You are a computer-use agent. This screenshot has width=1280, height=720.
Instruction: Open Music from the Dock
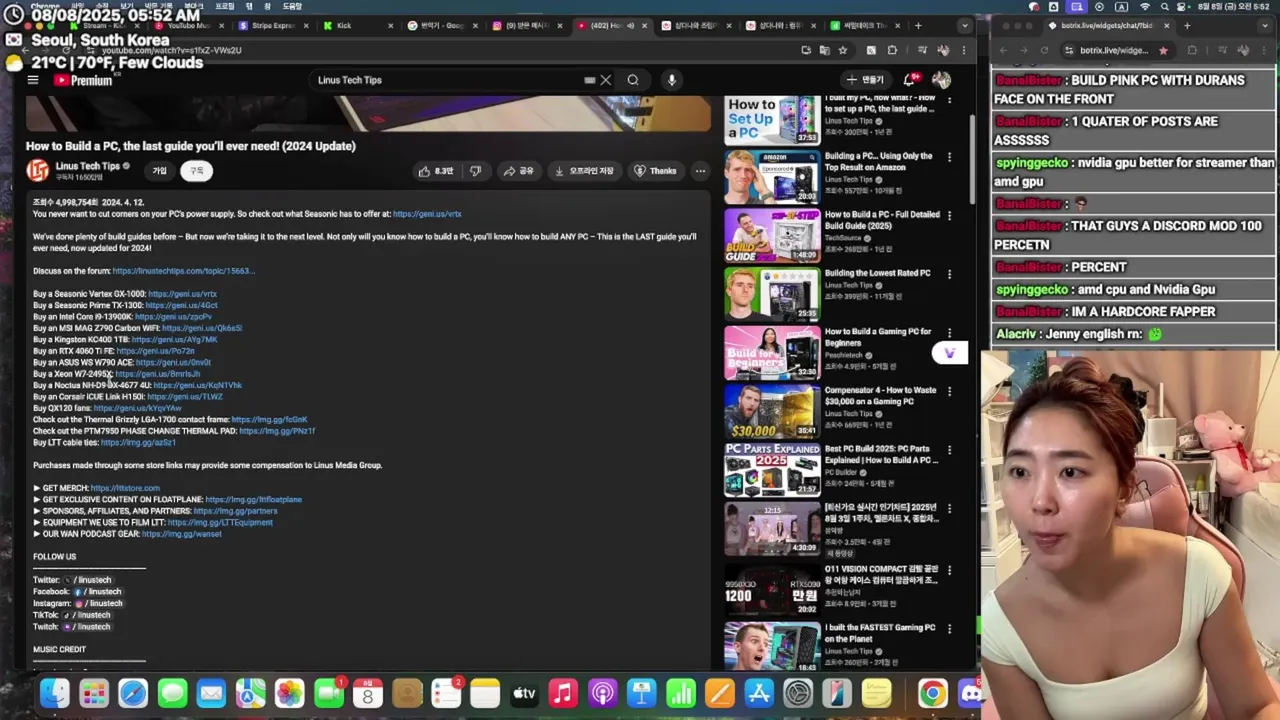tap(563, 693)
